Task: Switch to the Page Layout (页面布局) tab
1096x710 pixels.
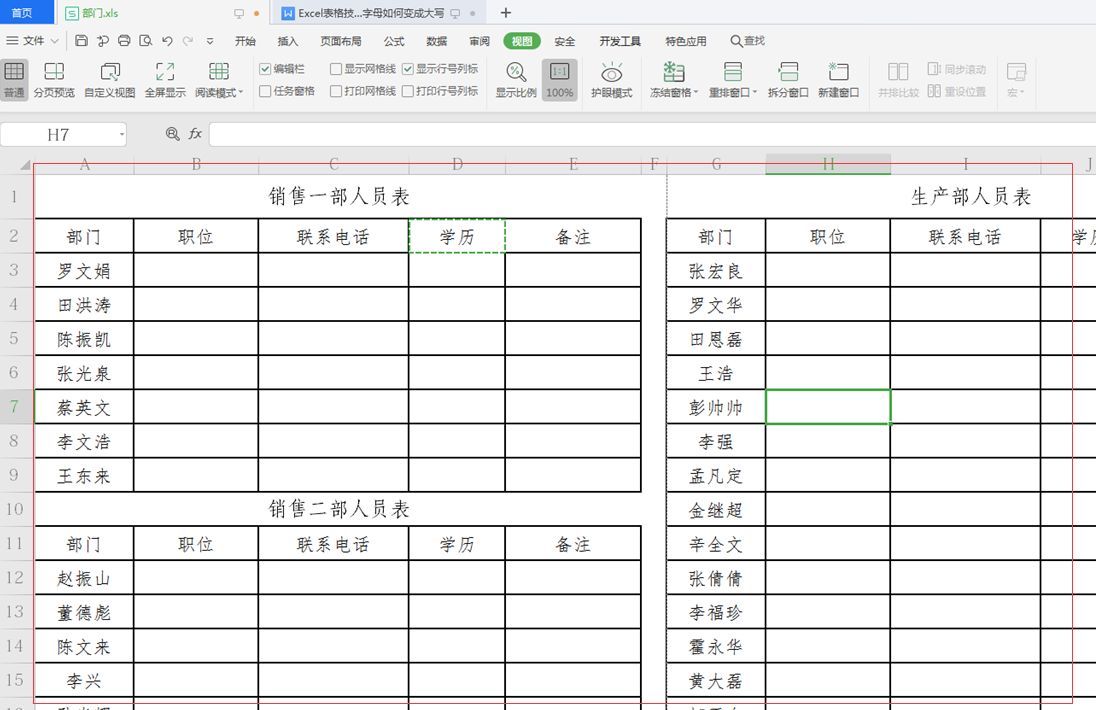Action: [341, 41]
